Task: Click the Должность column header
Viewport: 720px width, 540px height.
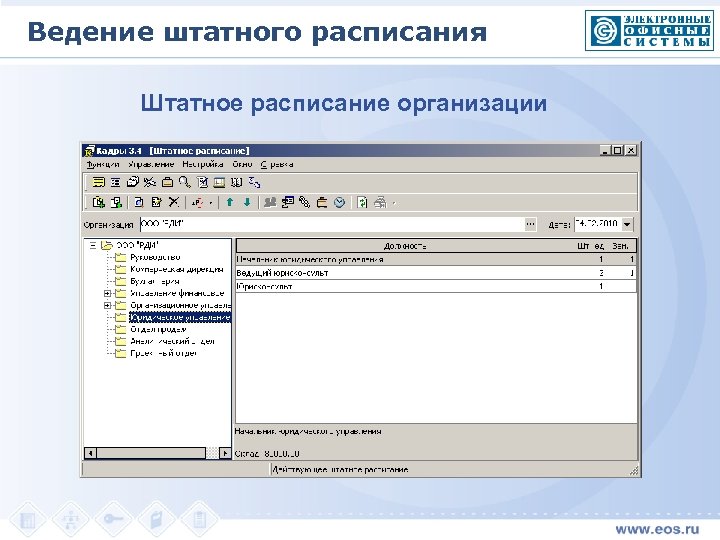Action: coord(405,246)
